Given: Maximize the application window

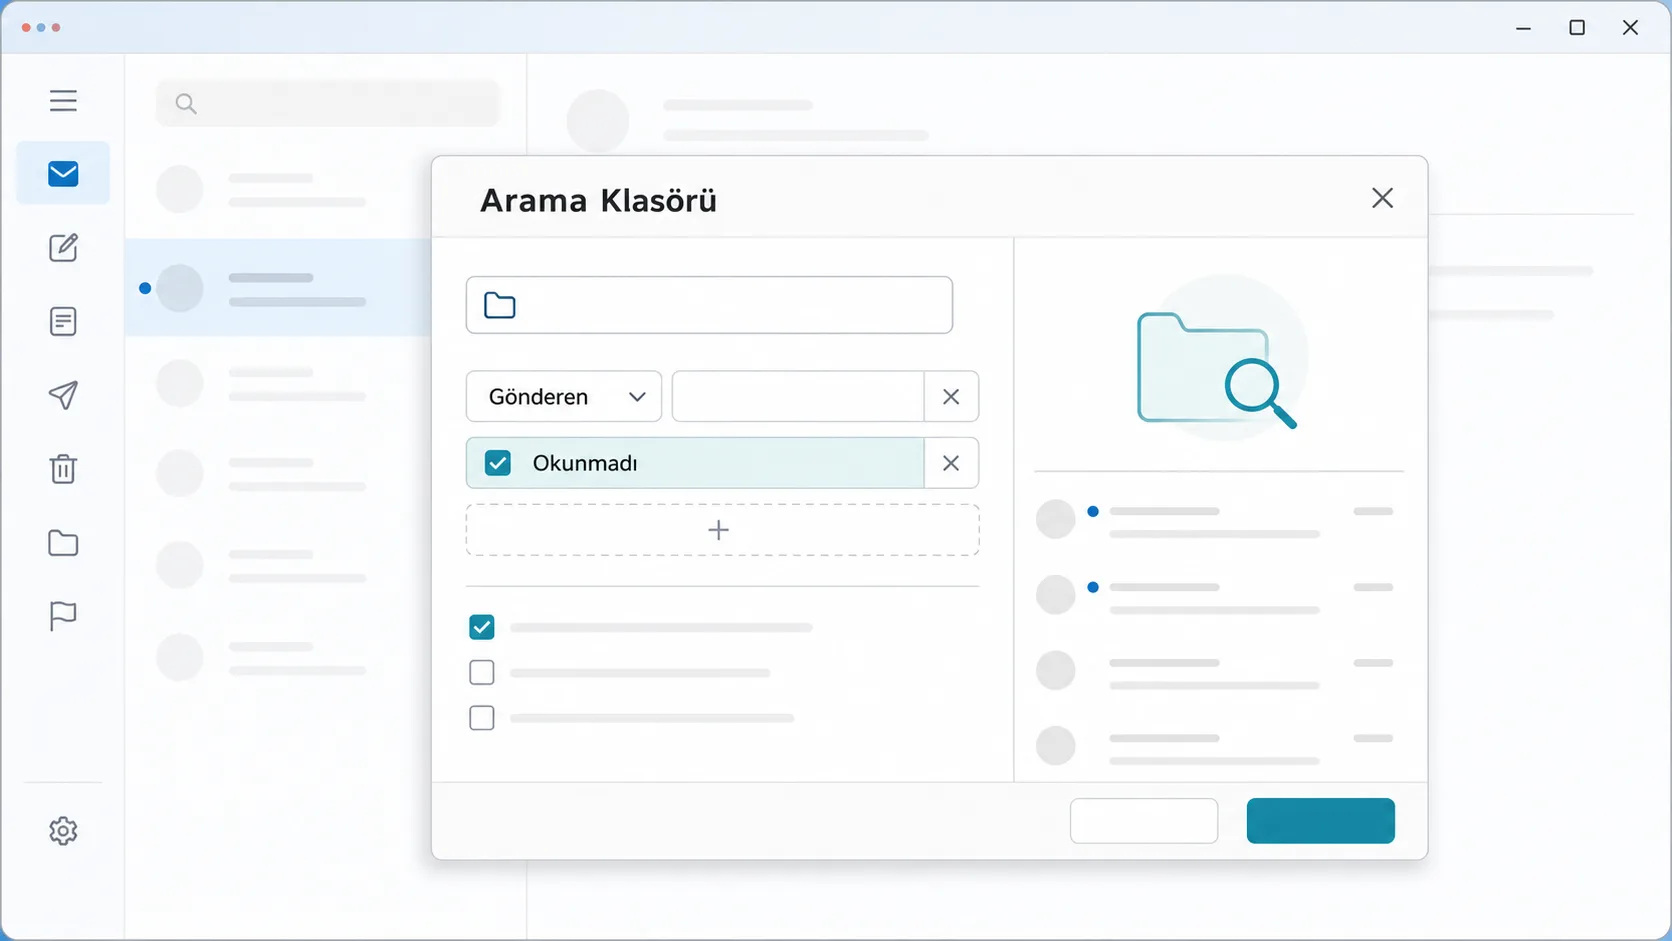Looking at the screenshot, I should [x=1577, y=28].
